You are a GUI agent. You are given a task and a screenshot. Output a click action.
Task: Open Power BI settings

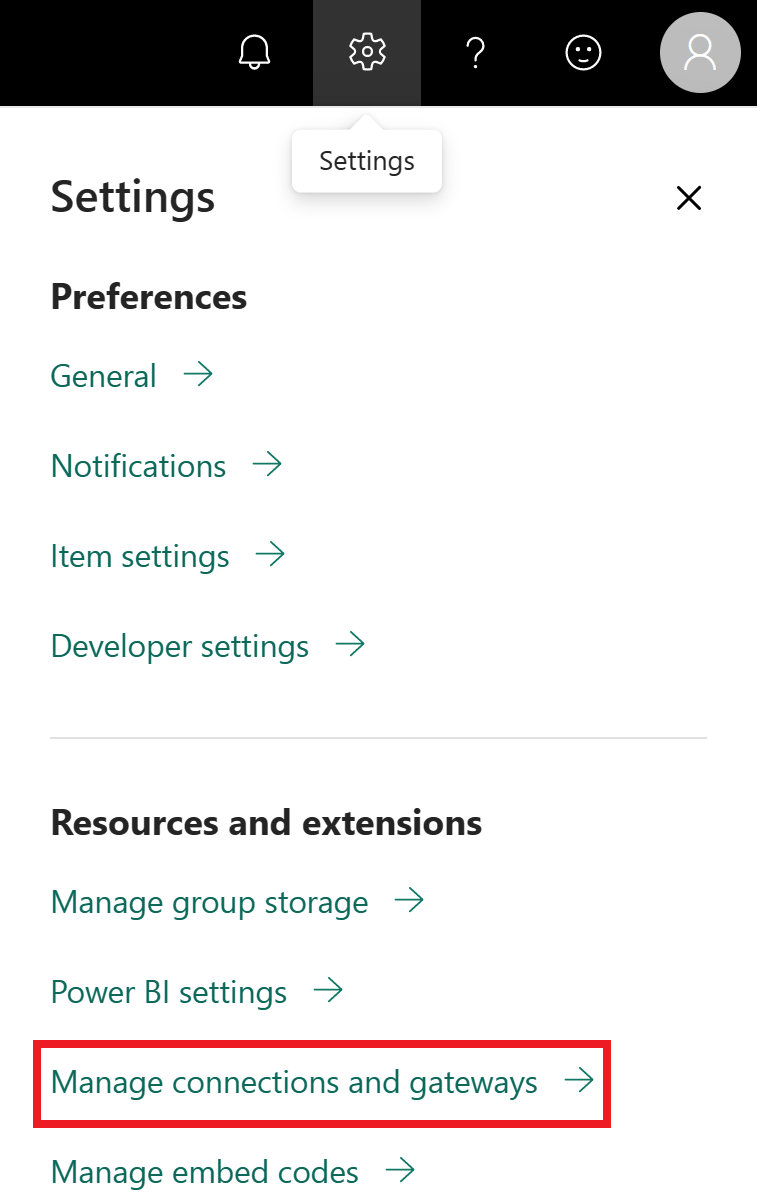[168, 992]
